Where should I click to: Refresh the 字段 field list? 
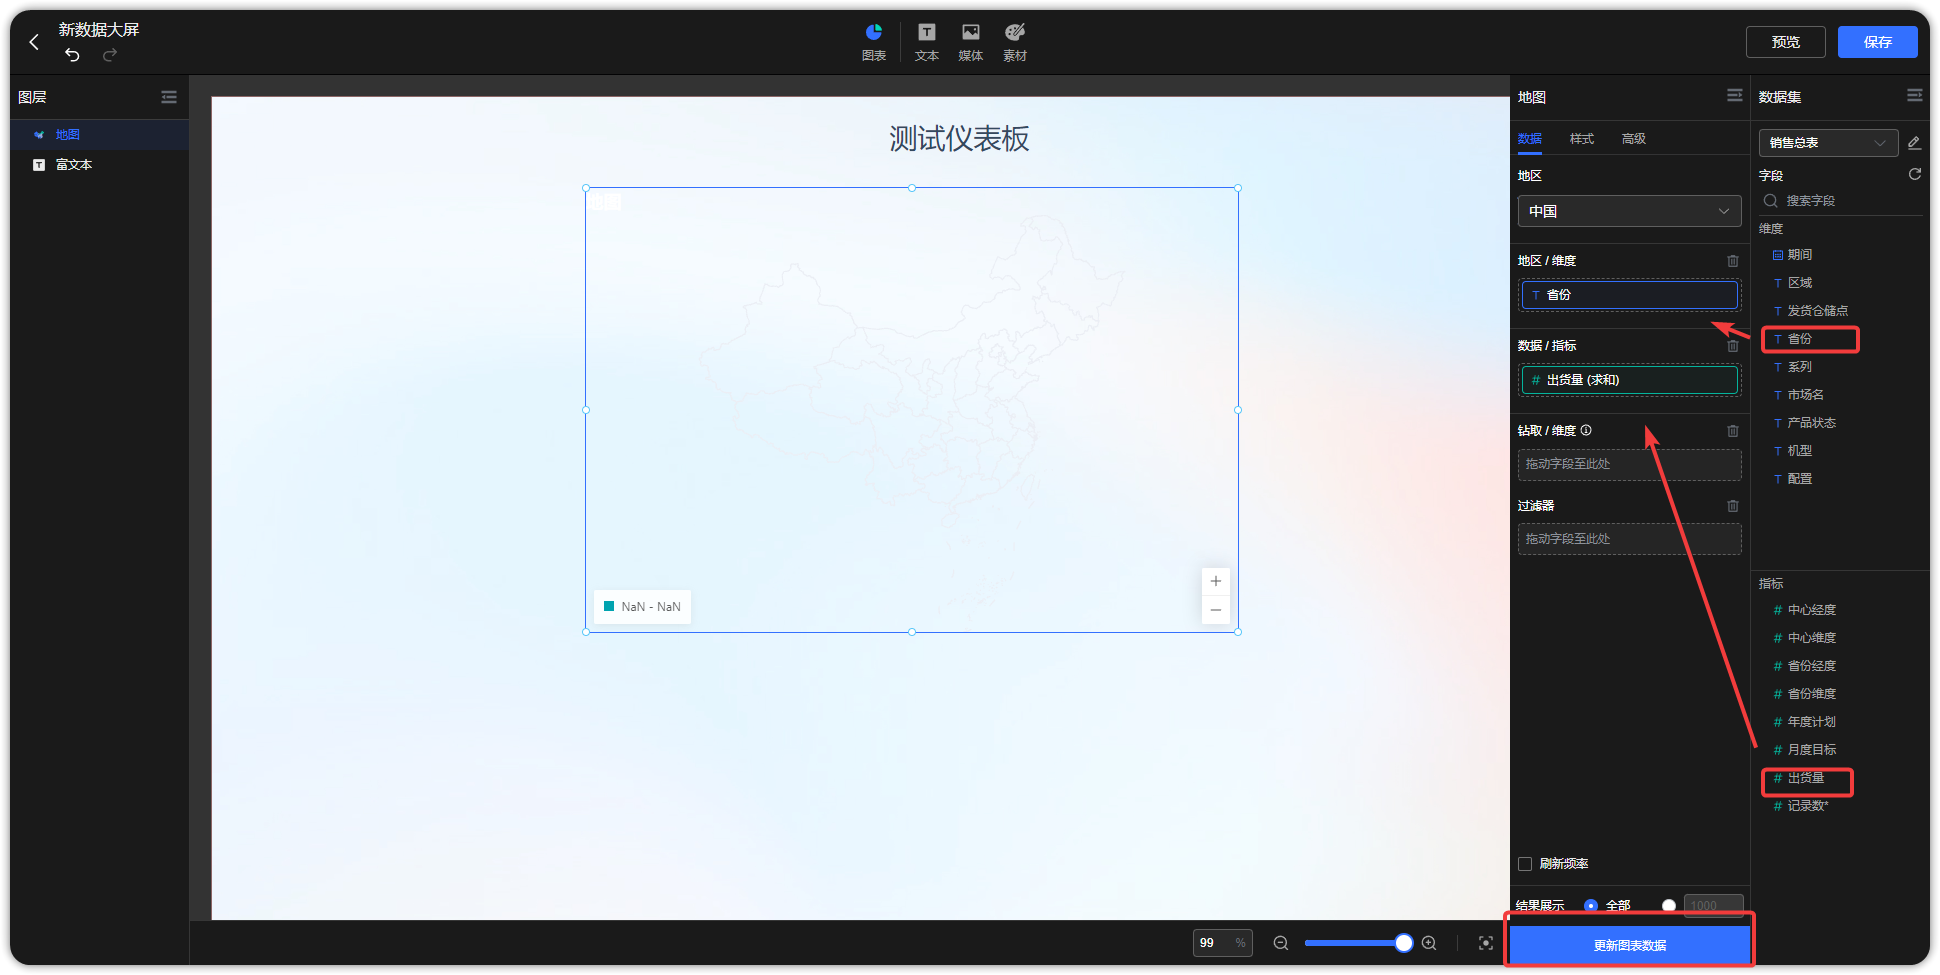[1915, 174]
